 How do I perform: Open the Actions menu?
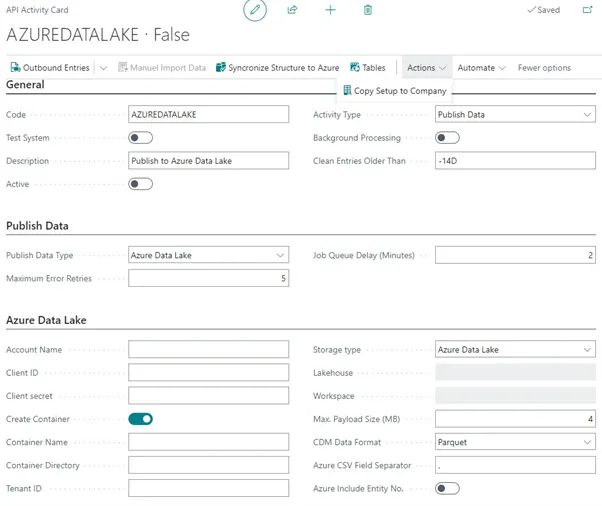pos(427,68)
